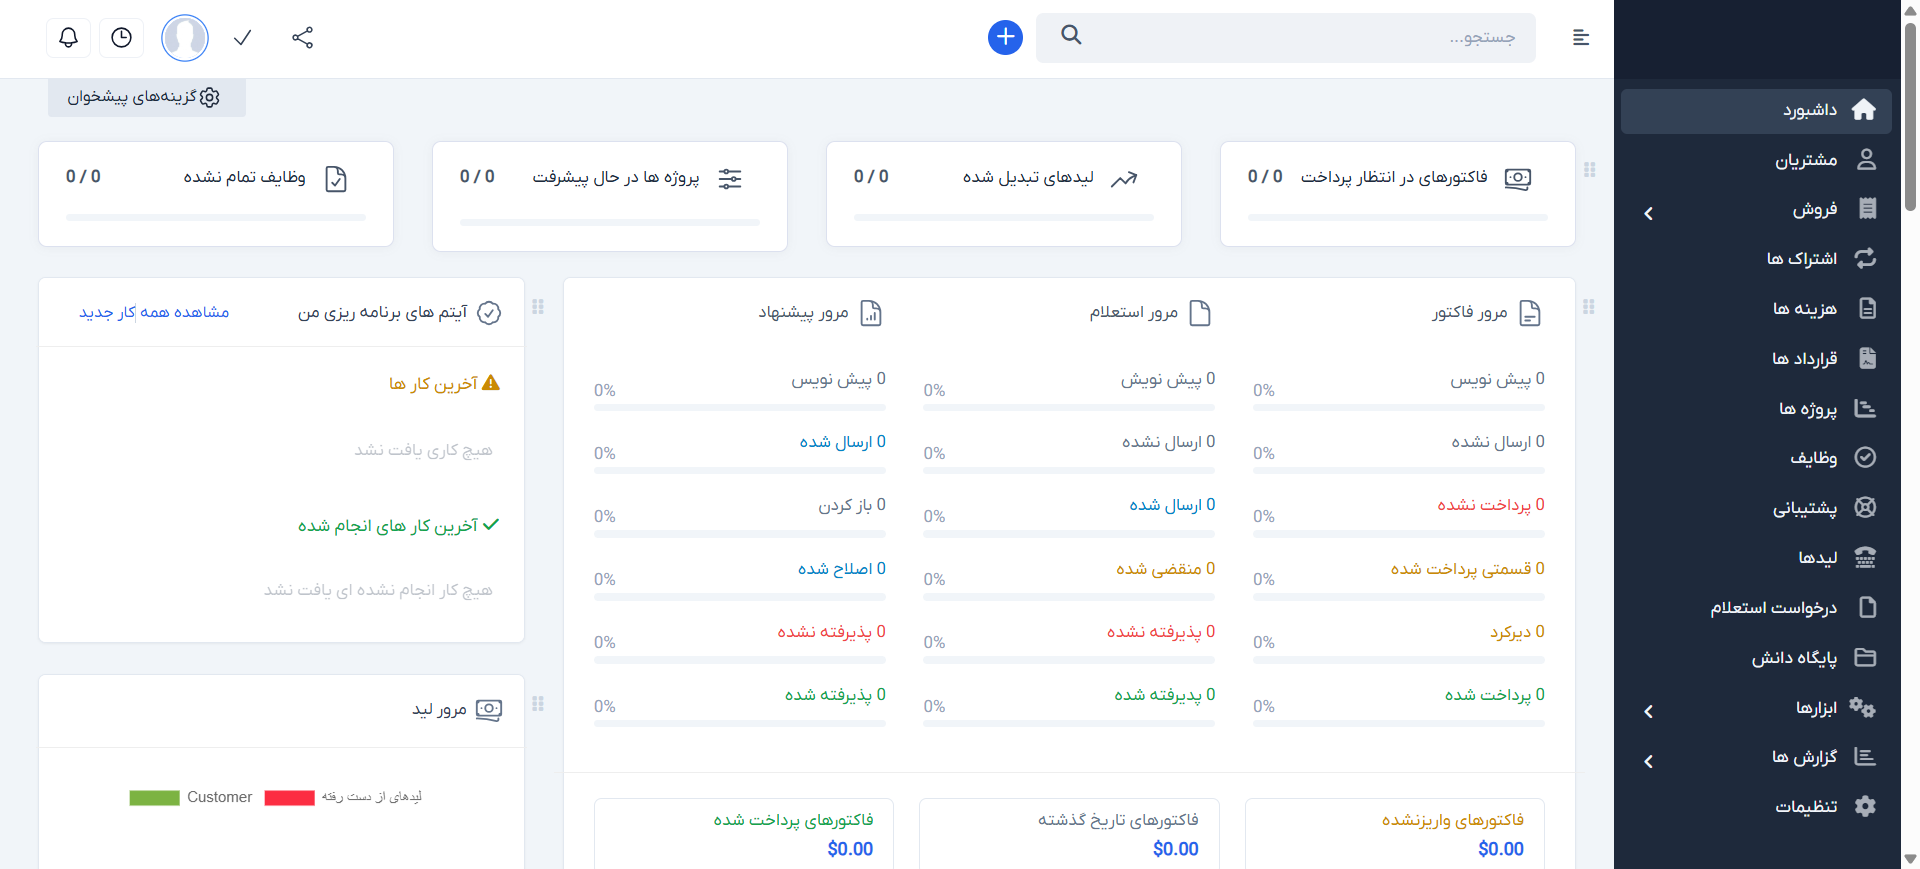Click the notifications bell icon

tap(68, 38)
